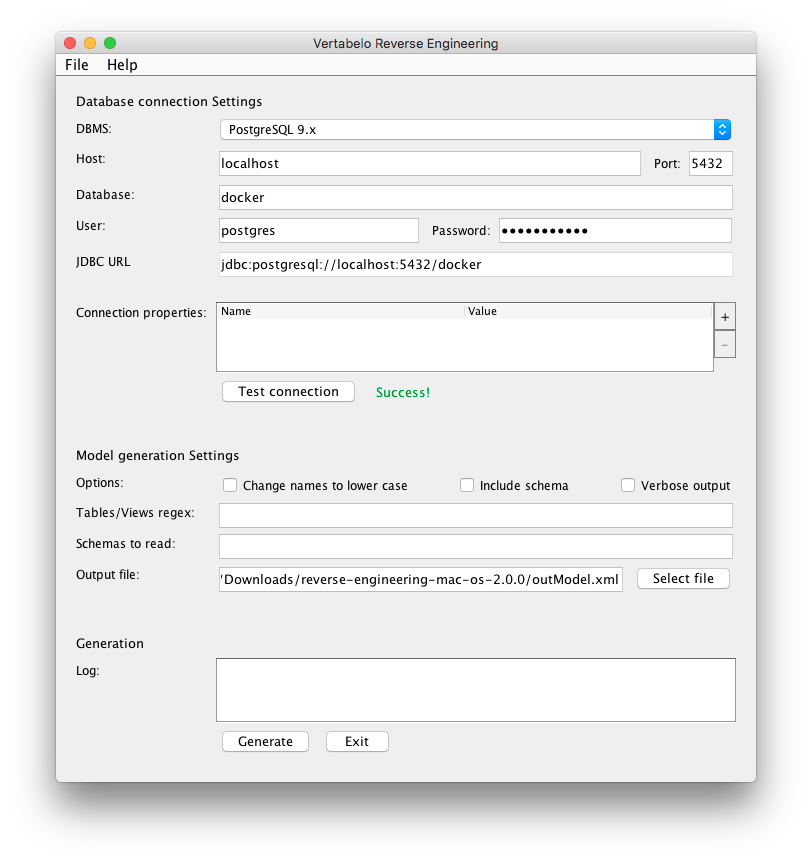
Task: Open the File menu
Action: click(x=76, y=65)
